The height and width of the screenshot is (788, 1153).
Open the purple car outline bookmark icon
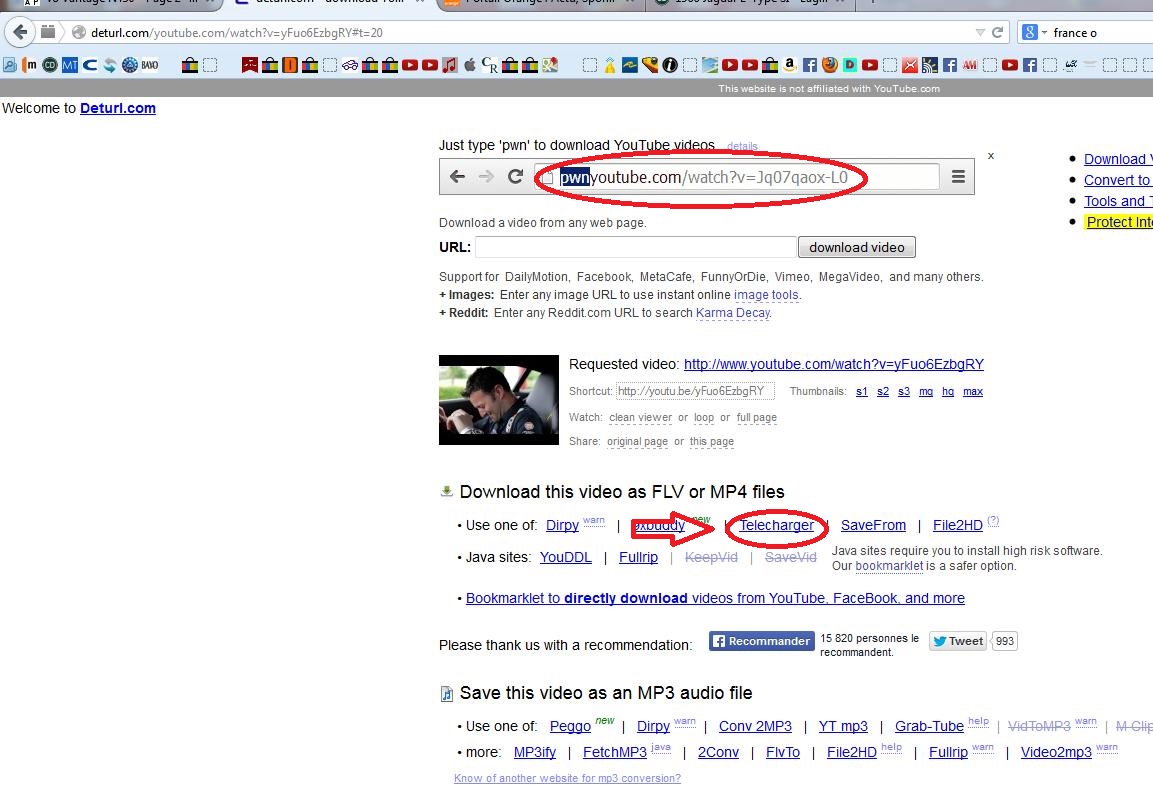(x=350, y=65)
